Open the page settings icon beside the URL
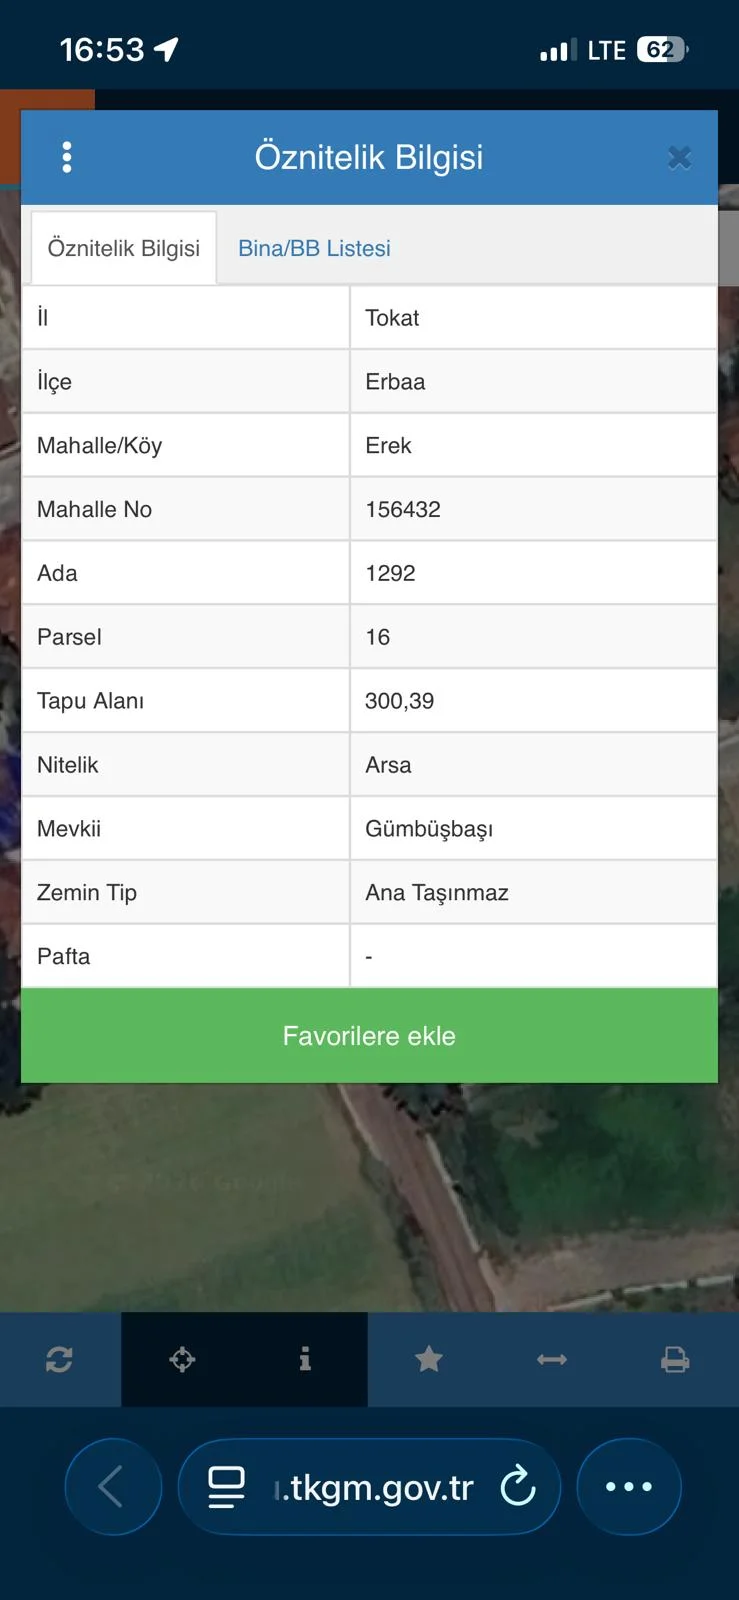The image size is (739, 1600). 226,1487
